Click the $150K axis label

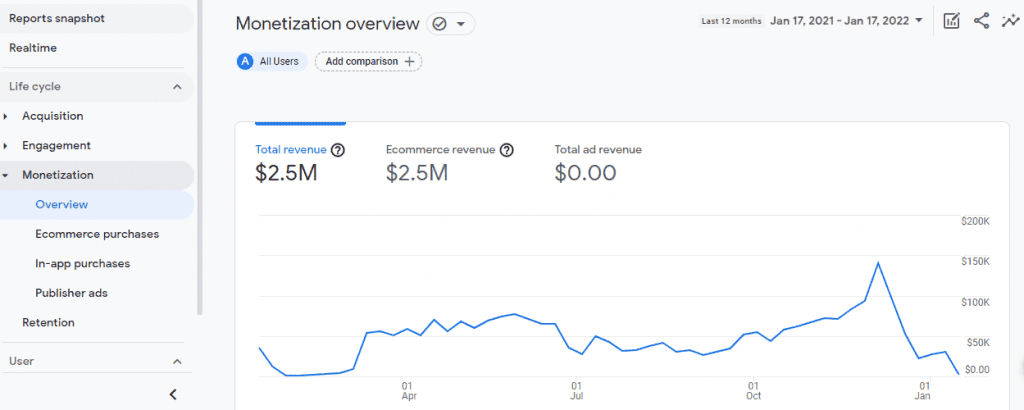pos(976,262)
